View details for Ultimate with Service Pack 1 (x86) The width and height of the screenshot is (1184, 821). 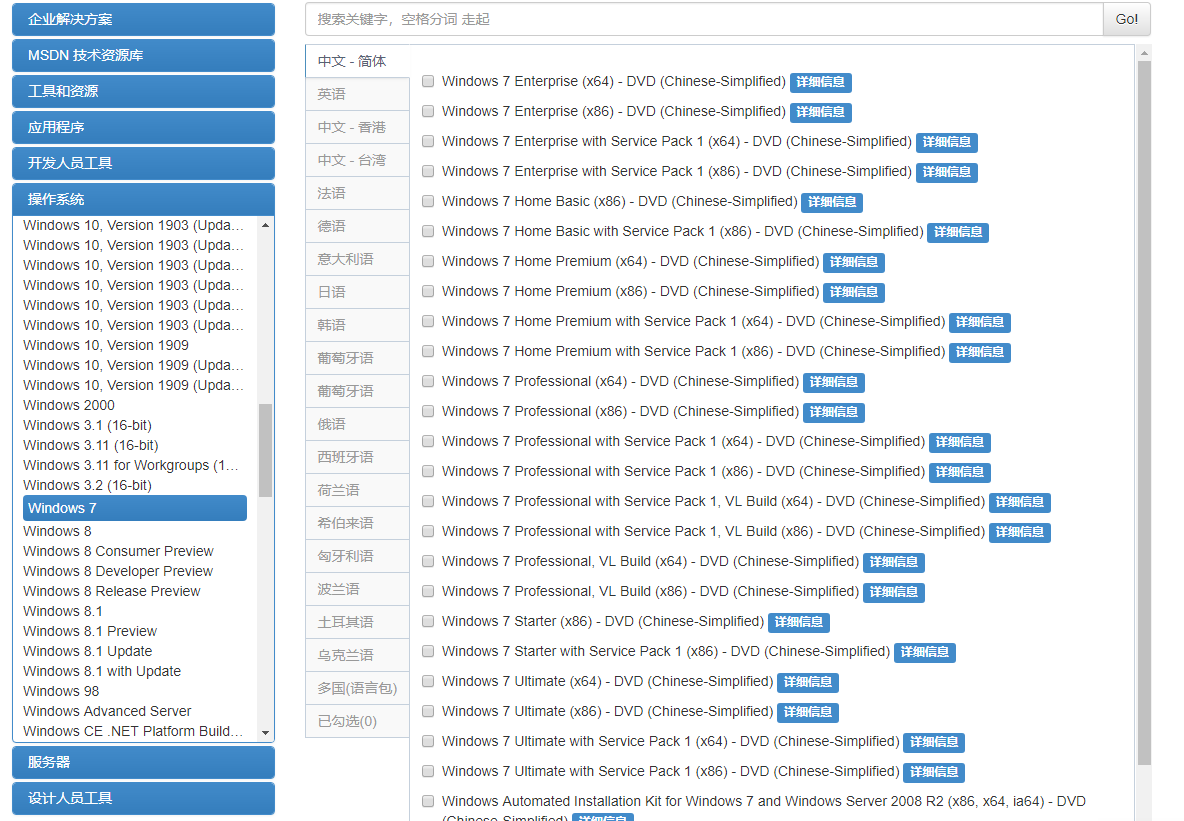933,772
